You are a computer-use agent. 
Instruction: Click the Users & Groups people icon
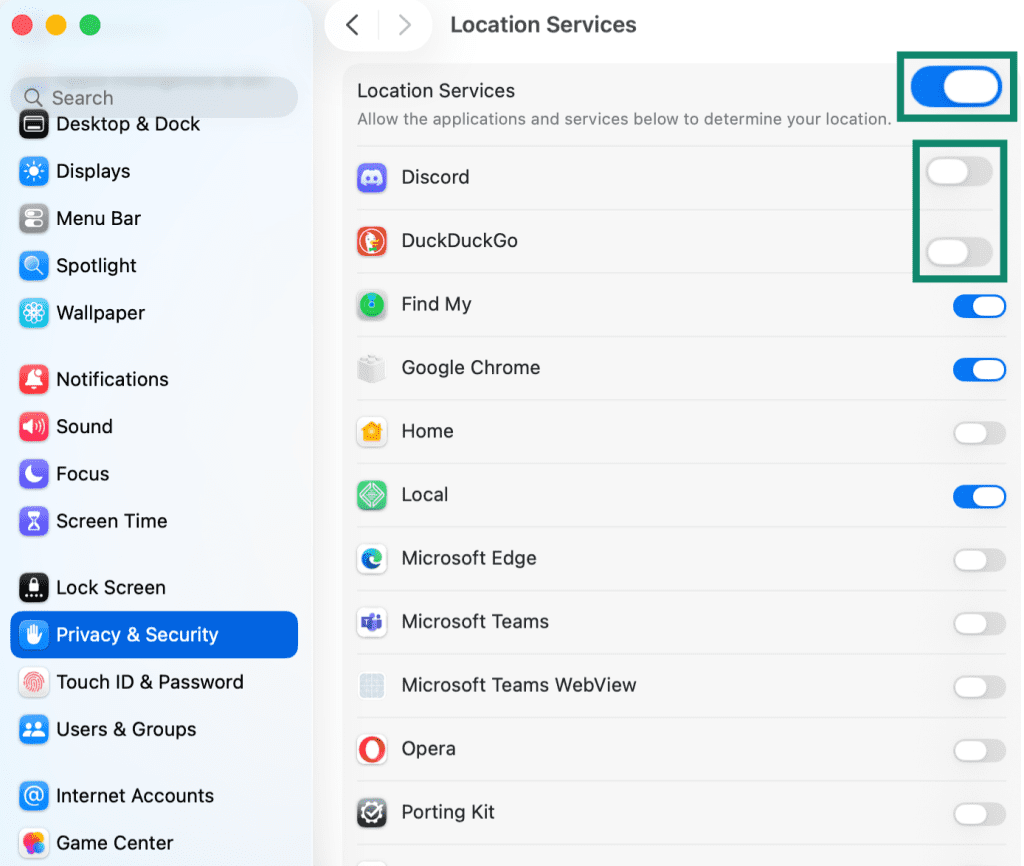click(33, 730)
